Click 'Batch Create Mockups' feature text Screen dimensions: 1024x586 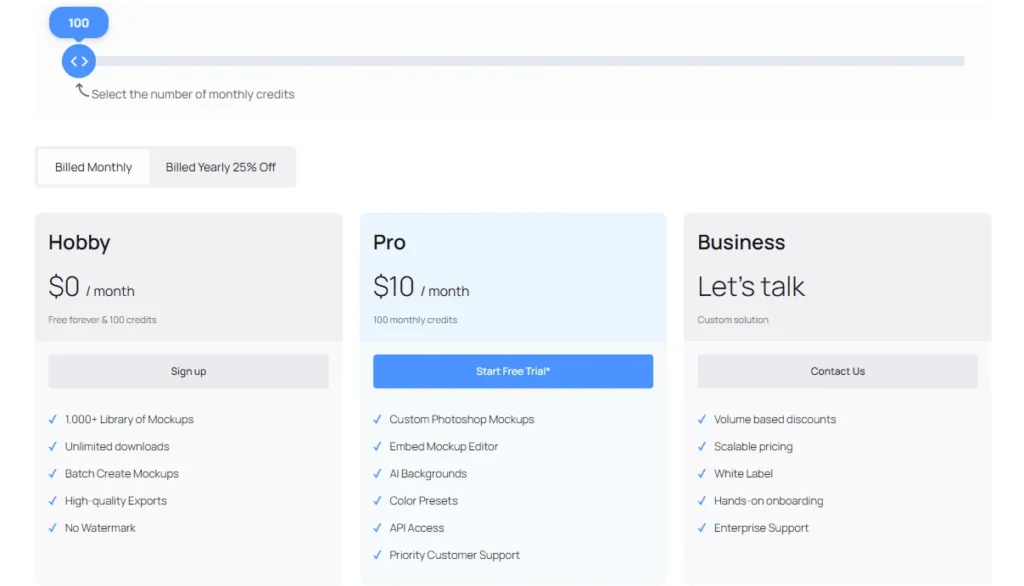pyautogui.click(x=121, y=474)
